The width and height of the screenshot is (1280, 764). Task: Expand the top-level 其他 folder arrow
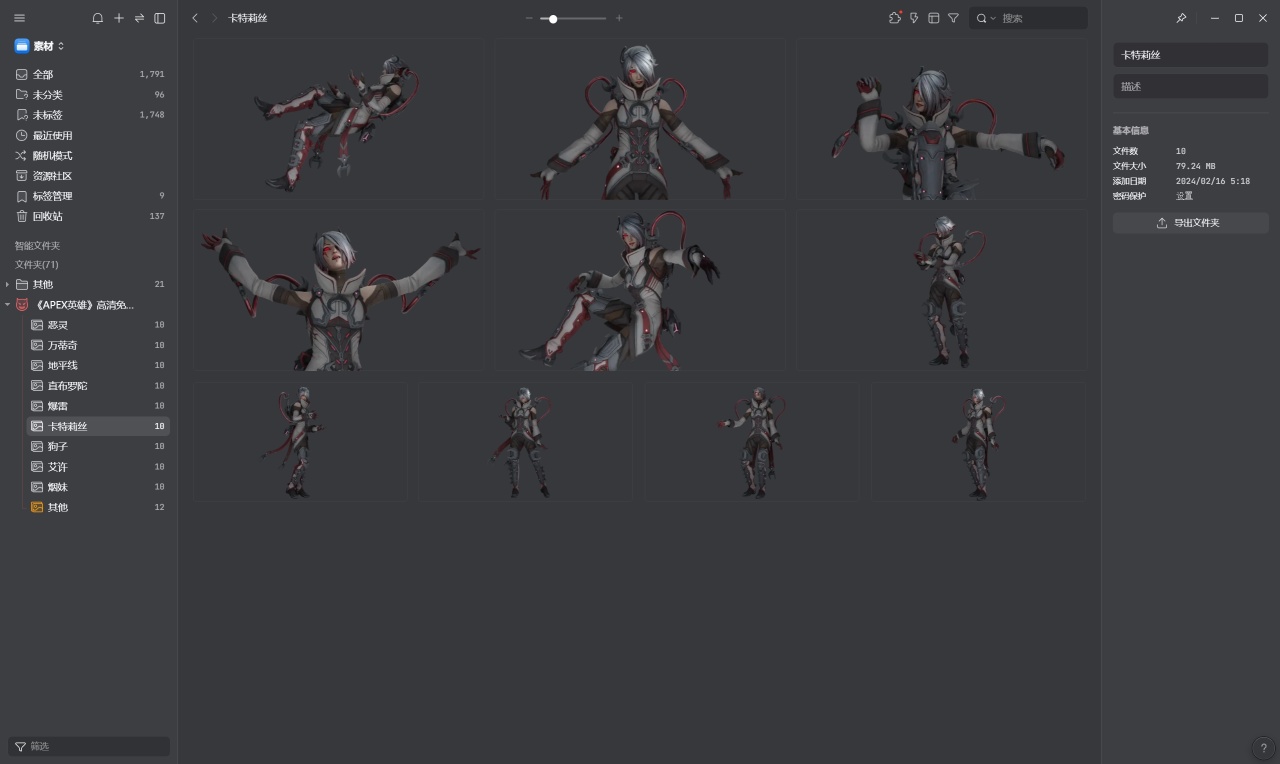pyautogui.click(x=7, y=285)
